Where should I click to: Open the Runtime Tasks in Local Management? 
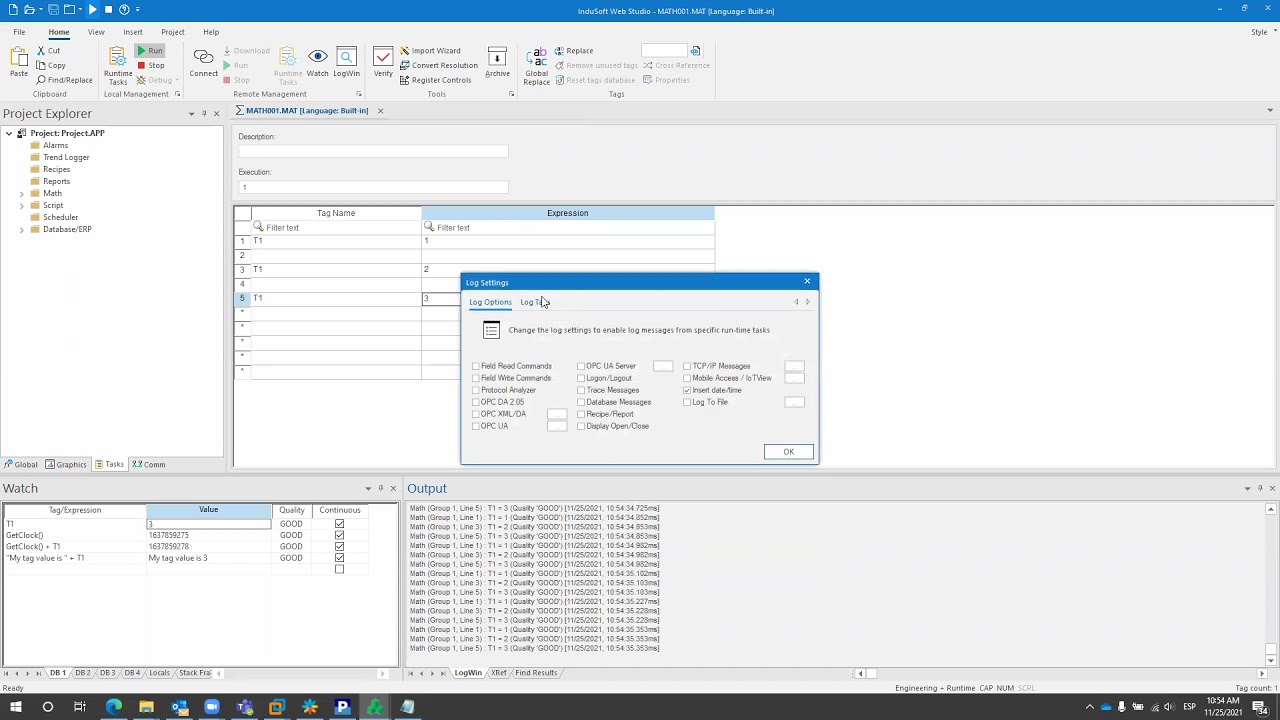click(118, 65)
